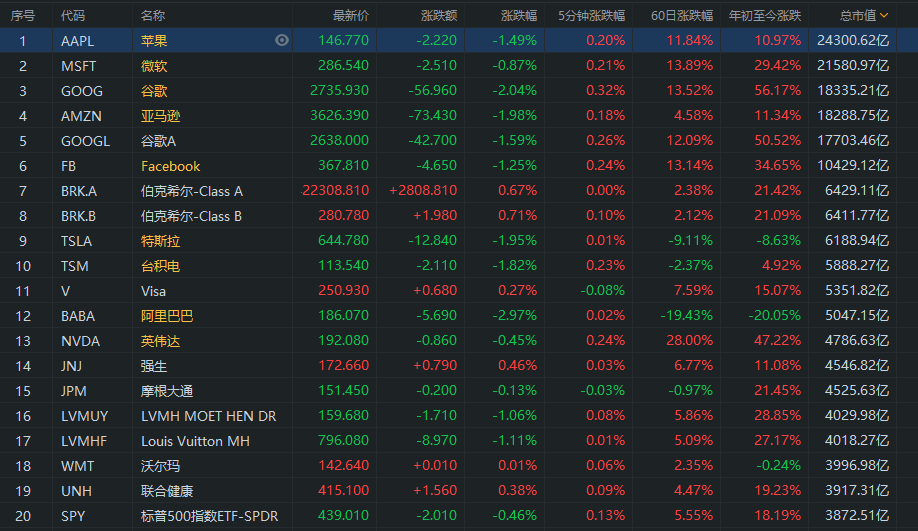918x531 pixels.
Task: Open stock name 伯克希尔-Class B
Action: click(x=191, y=216)
